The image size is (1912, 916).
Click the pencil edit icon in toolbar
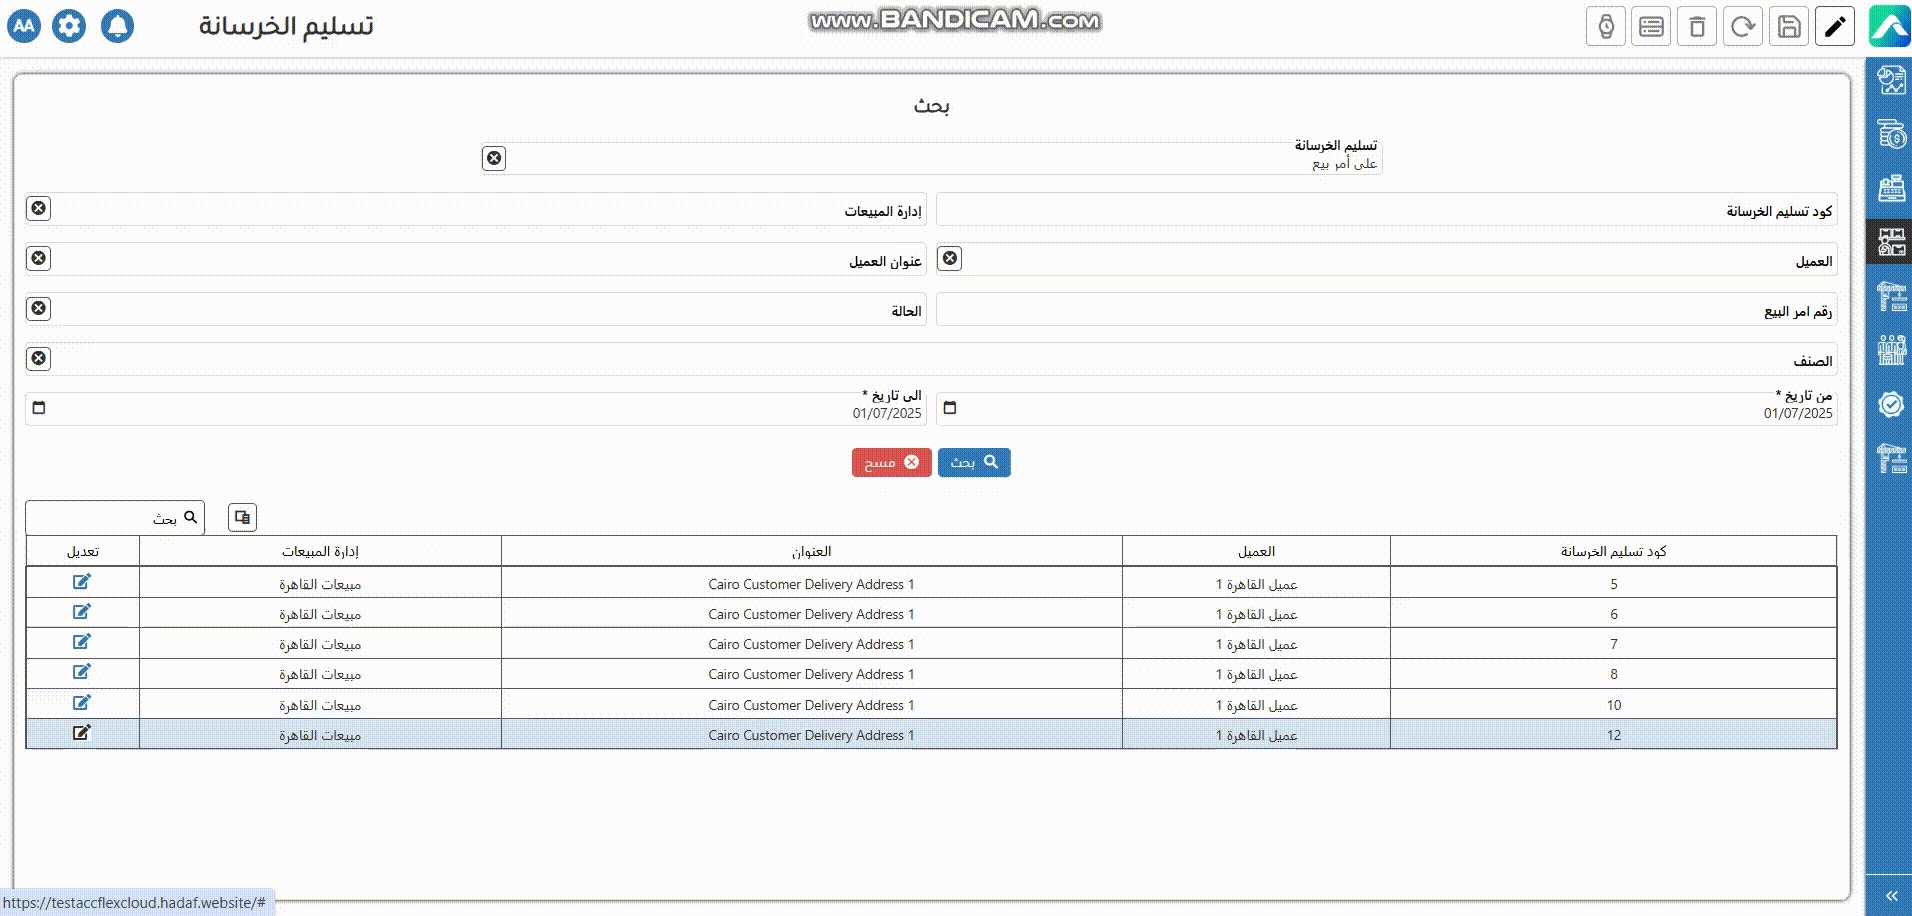1835,26
